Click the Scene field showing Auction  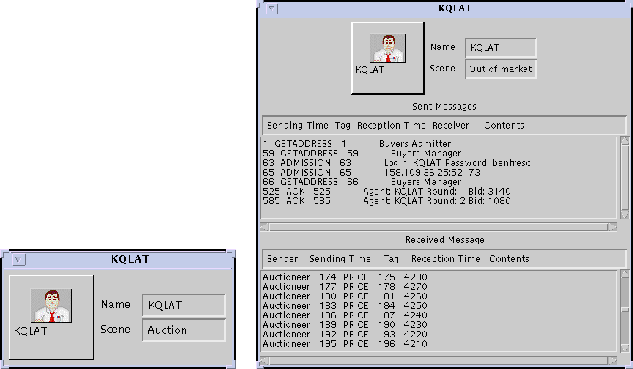pos(184,330)
